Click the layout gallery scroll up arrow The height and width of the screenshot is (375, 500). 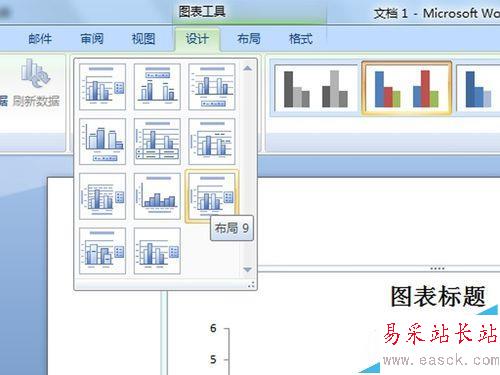pos(247,68)
